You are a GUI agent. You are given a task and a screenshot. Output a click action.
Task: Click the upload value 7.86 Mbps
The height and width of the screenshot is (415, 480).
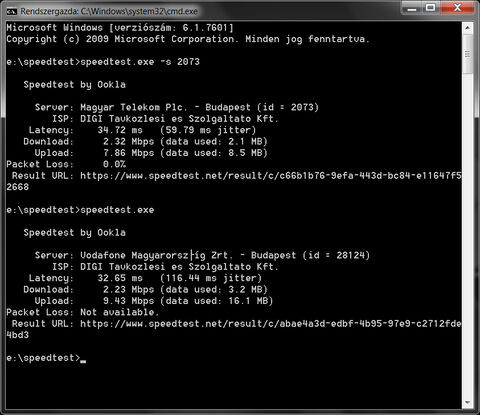click(128, 153)
